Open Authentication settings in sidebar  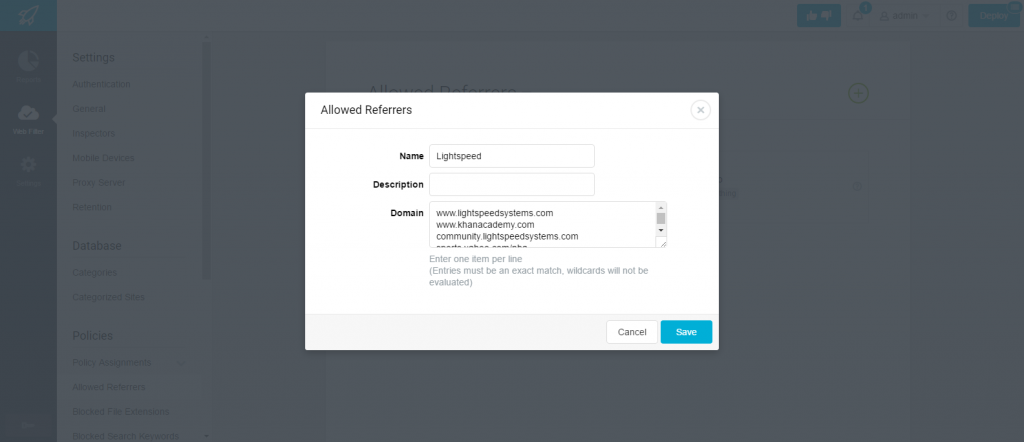101,84
